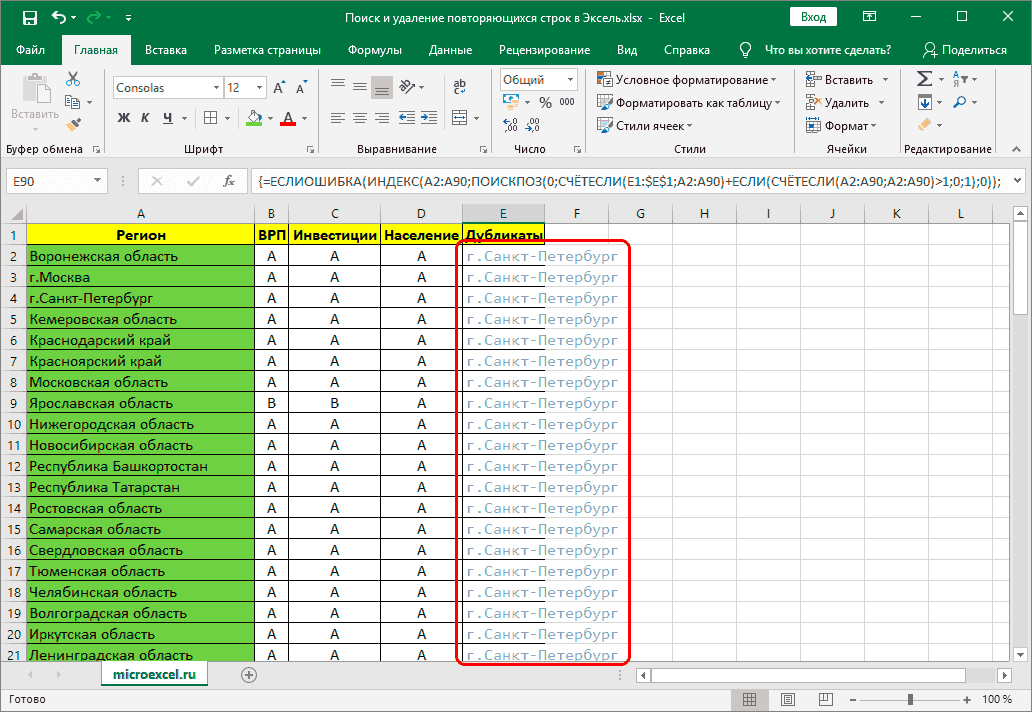Switch to the Данные ribbon tab
The image size is (1032, 712).
point(450,50)
